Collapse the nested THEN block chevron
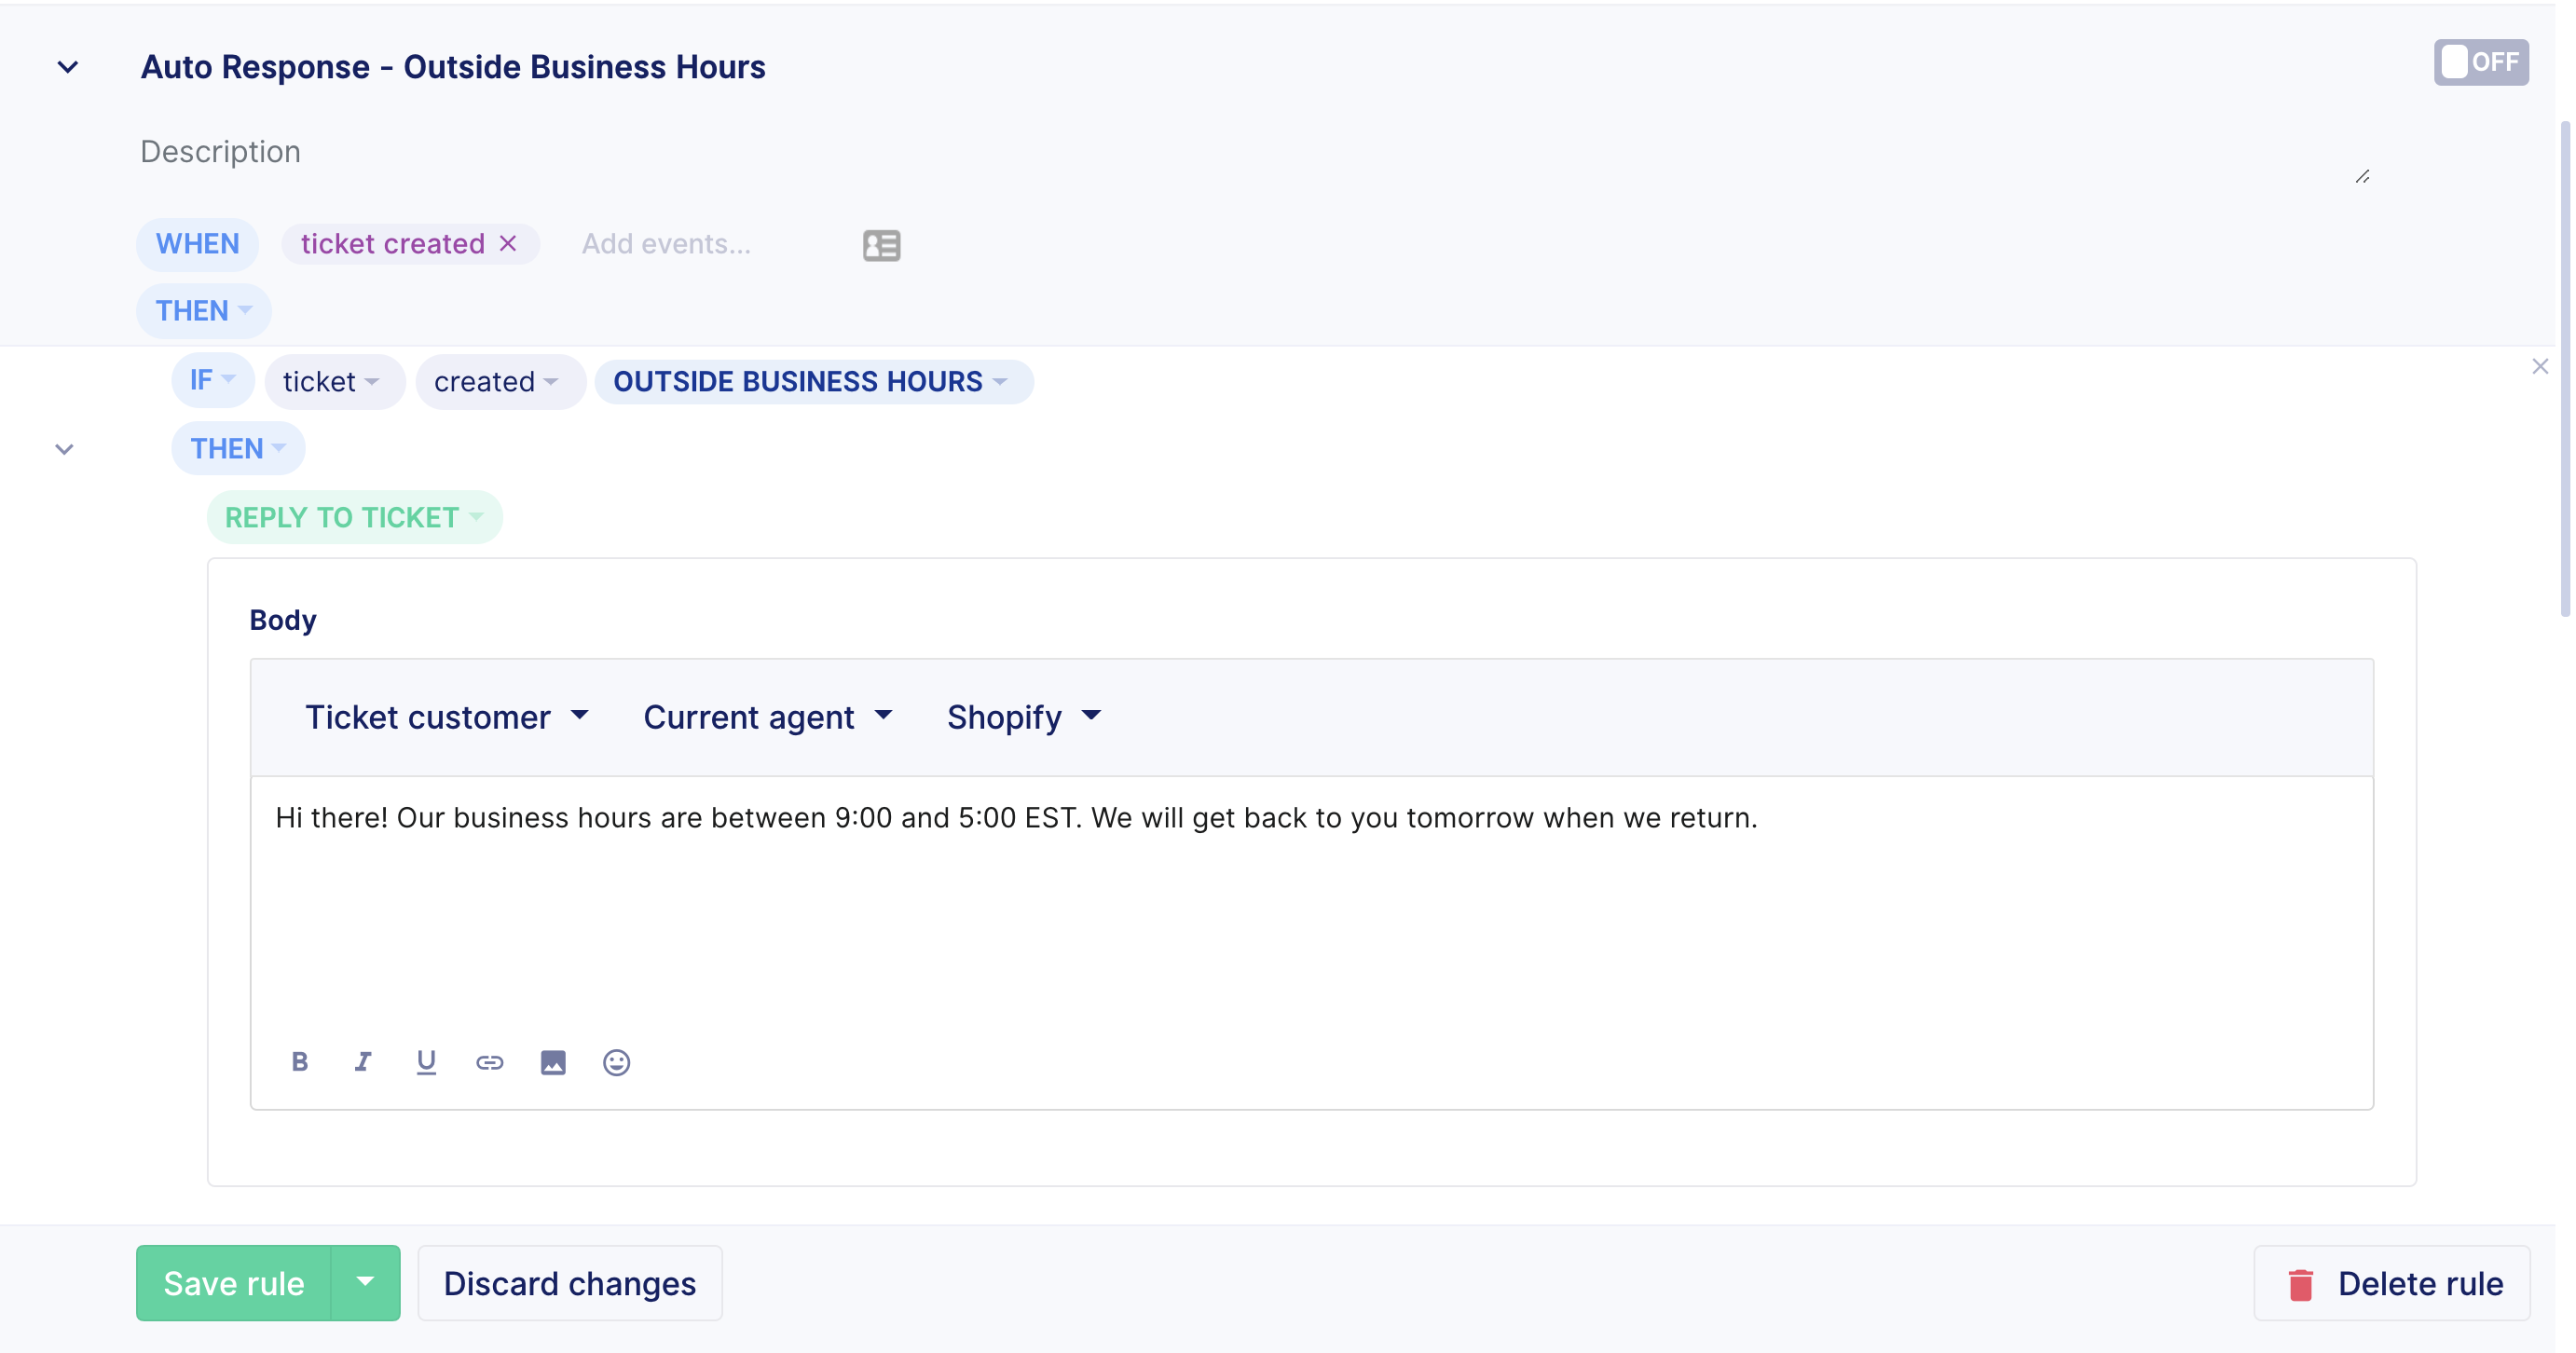The image size is (2576, 1353). coord(64,449)
